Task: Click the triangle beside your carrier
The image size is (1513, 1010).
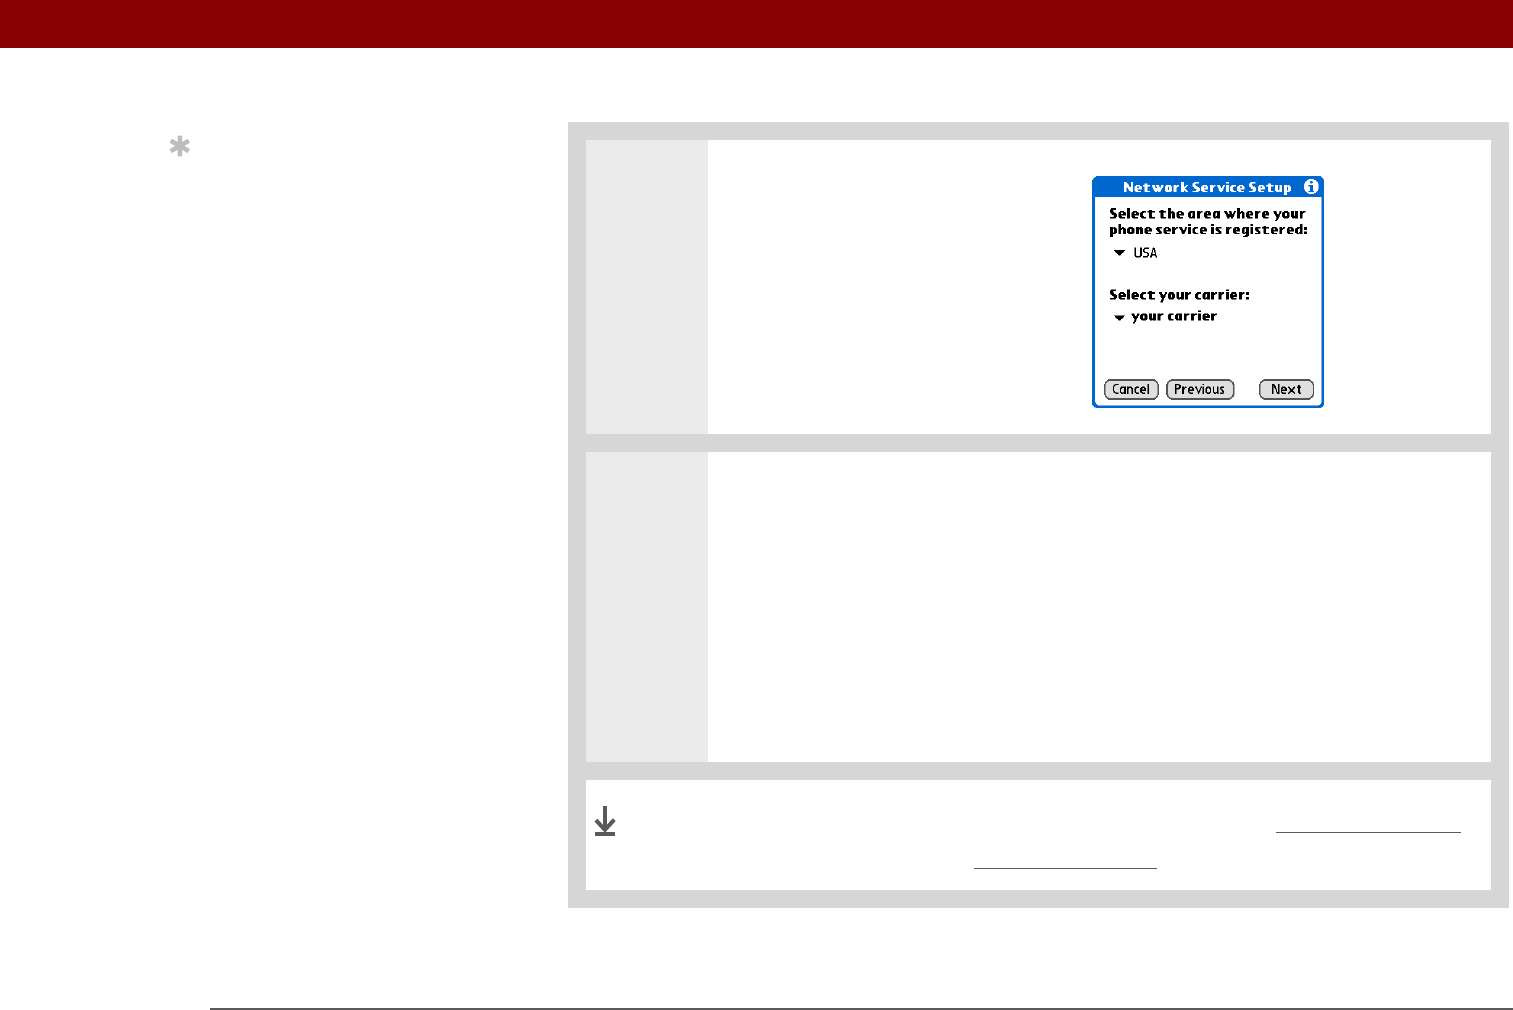Action: (x=1119, y=317)
